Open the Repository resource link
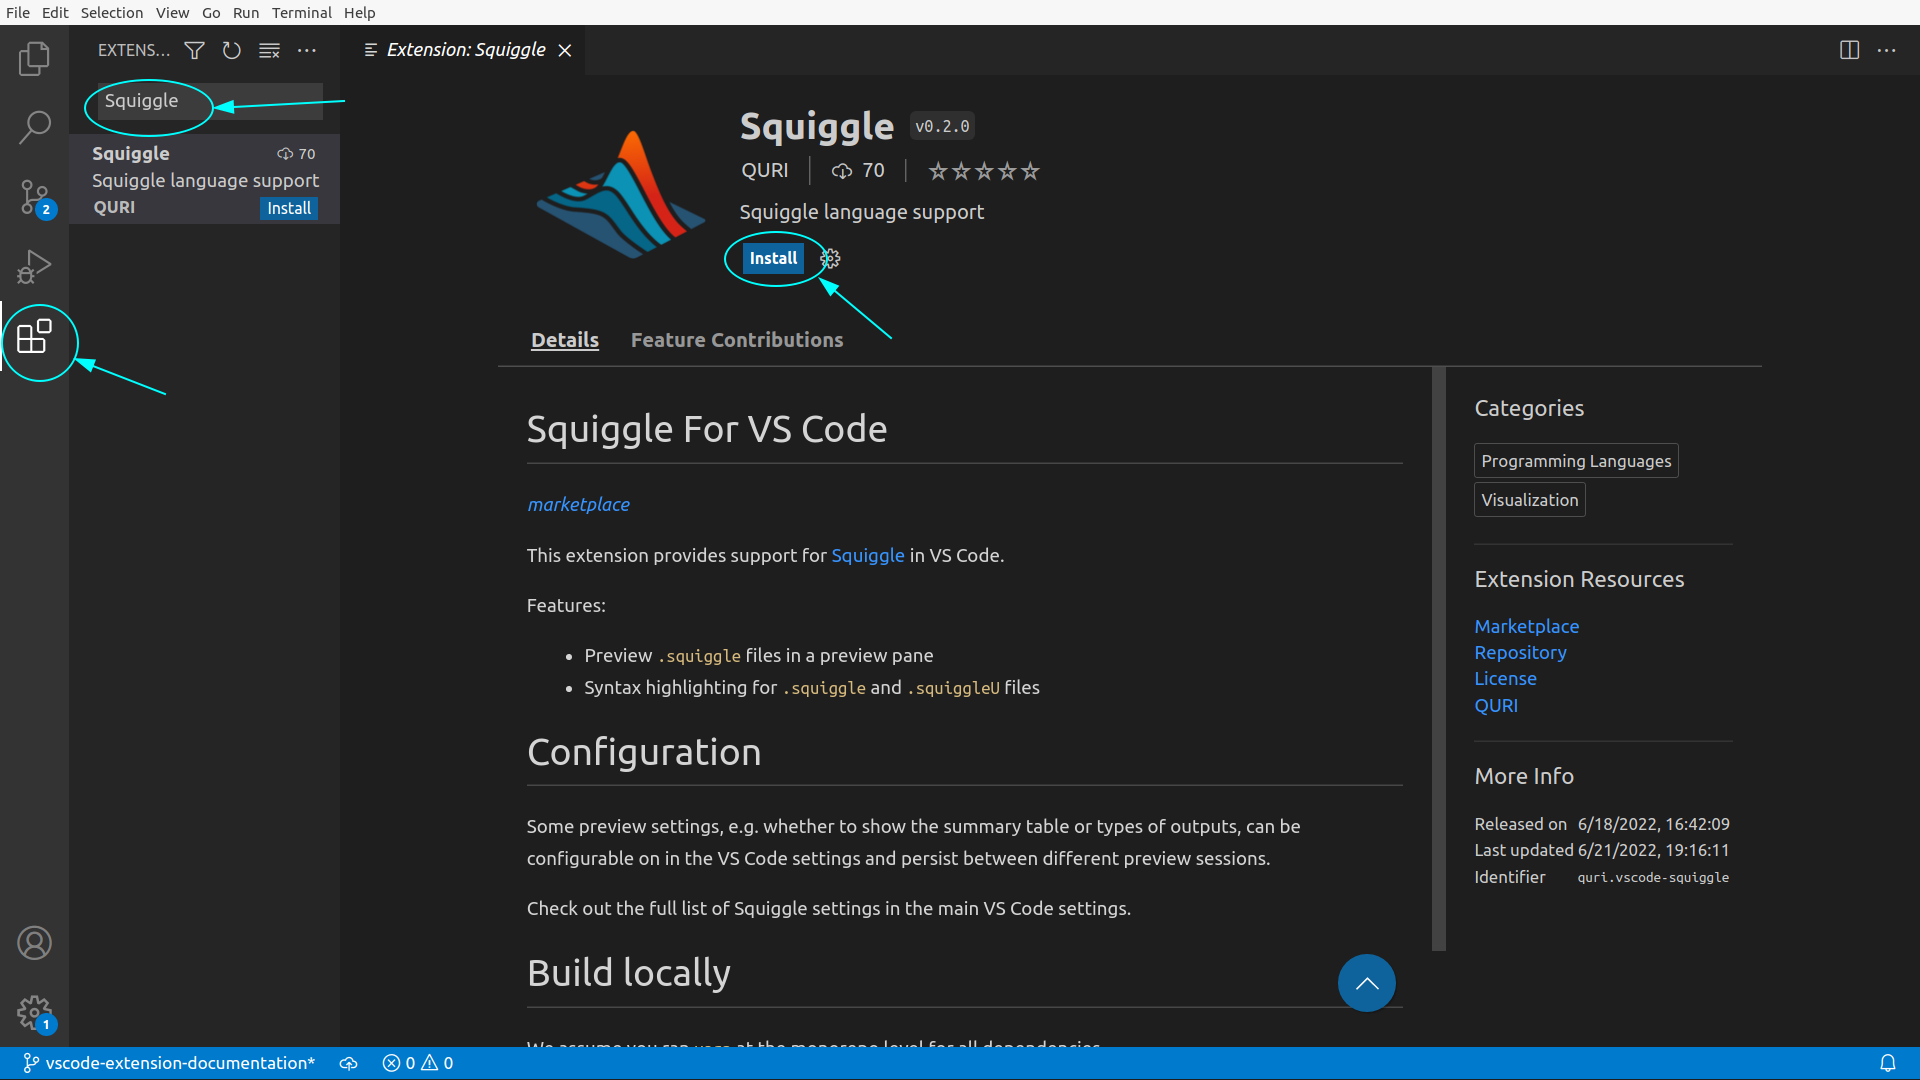This screenshot has width=1920, height=1080. pyautogui.click(x=1520, y=652)
